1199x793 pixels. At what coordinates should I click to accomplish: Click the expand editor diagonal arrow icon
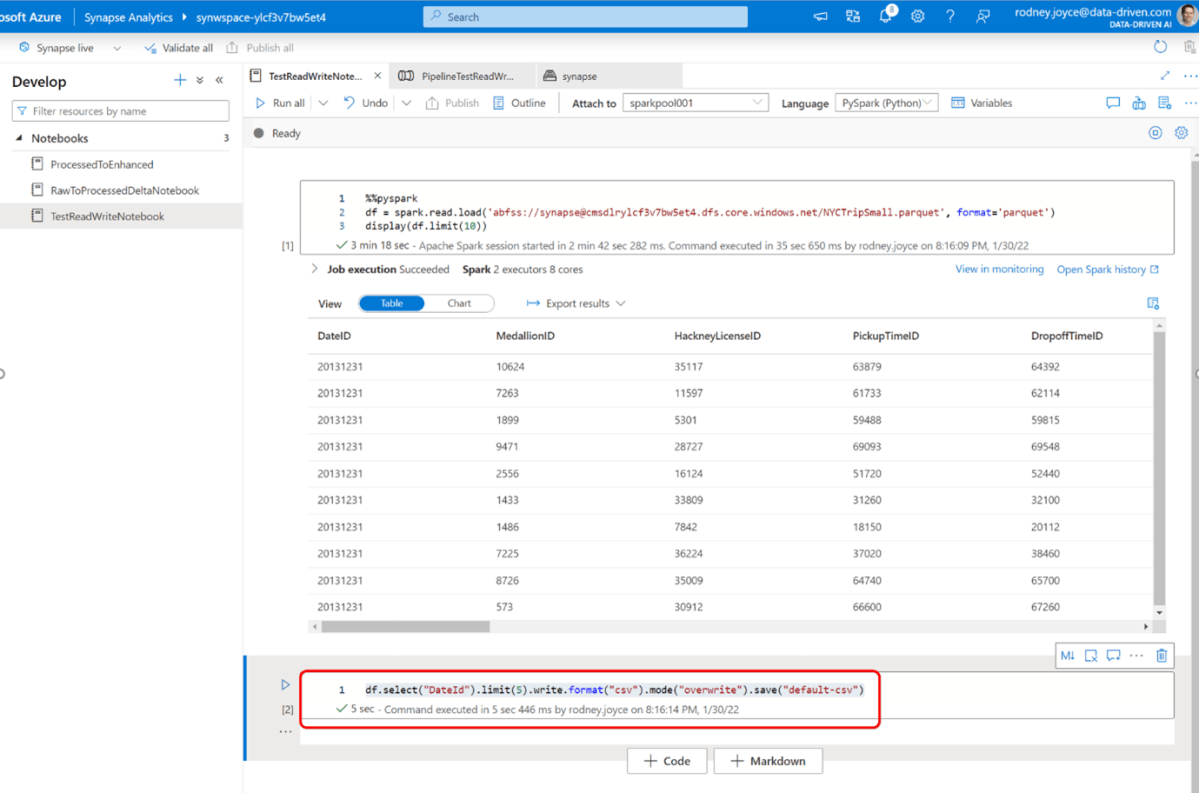(1165, 76)
